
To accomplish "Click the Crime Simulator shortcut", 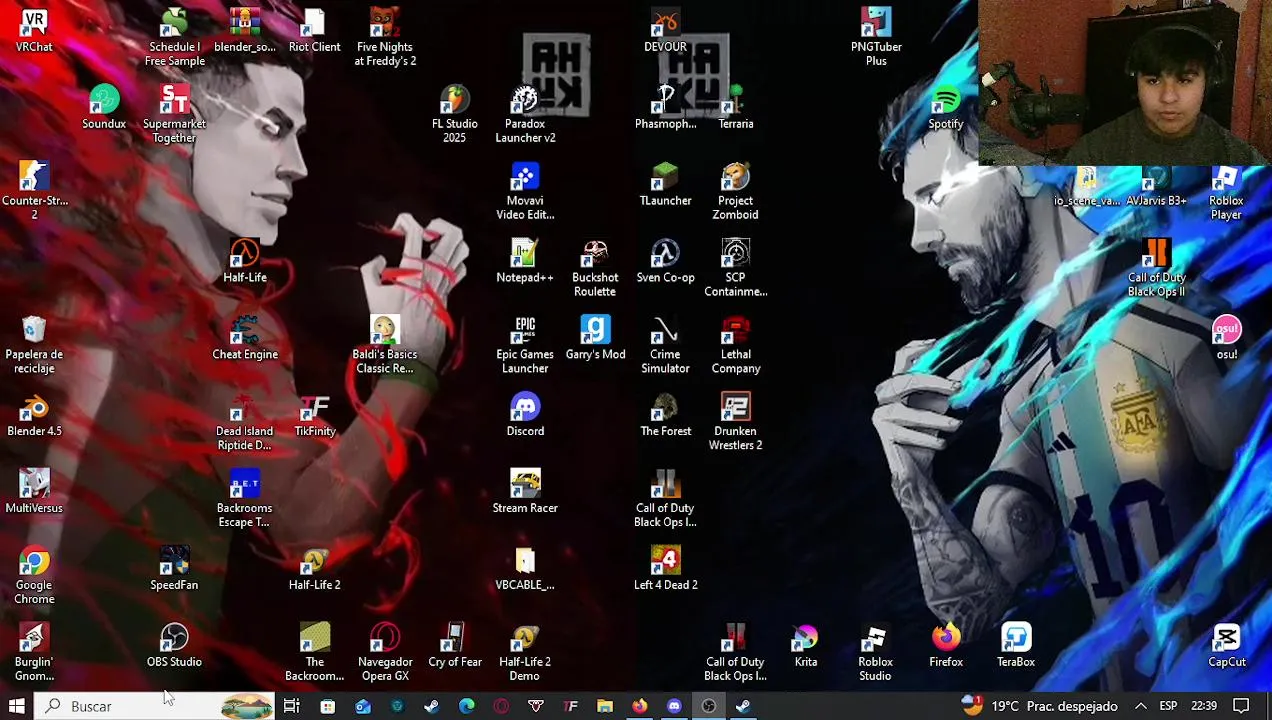I will coord(665,346).
